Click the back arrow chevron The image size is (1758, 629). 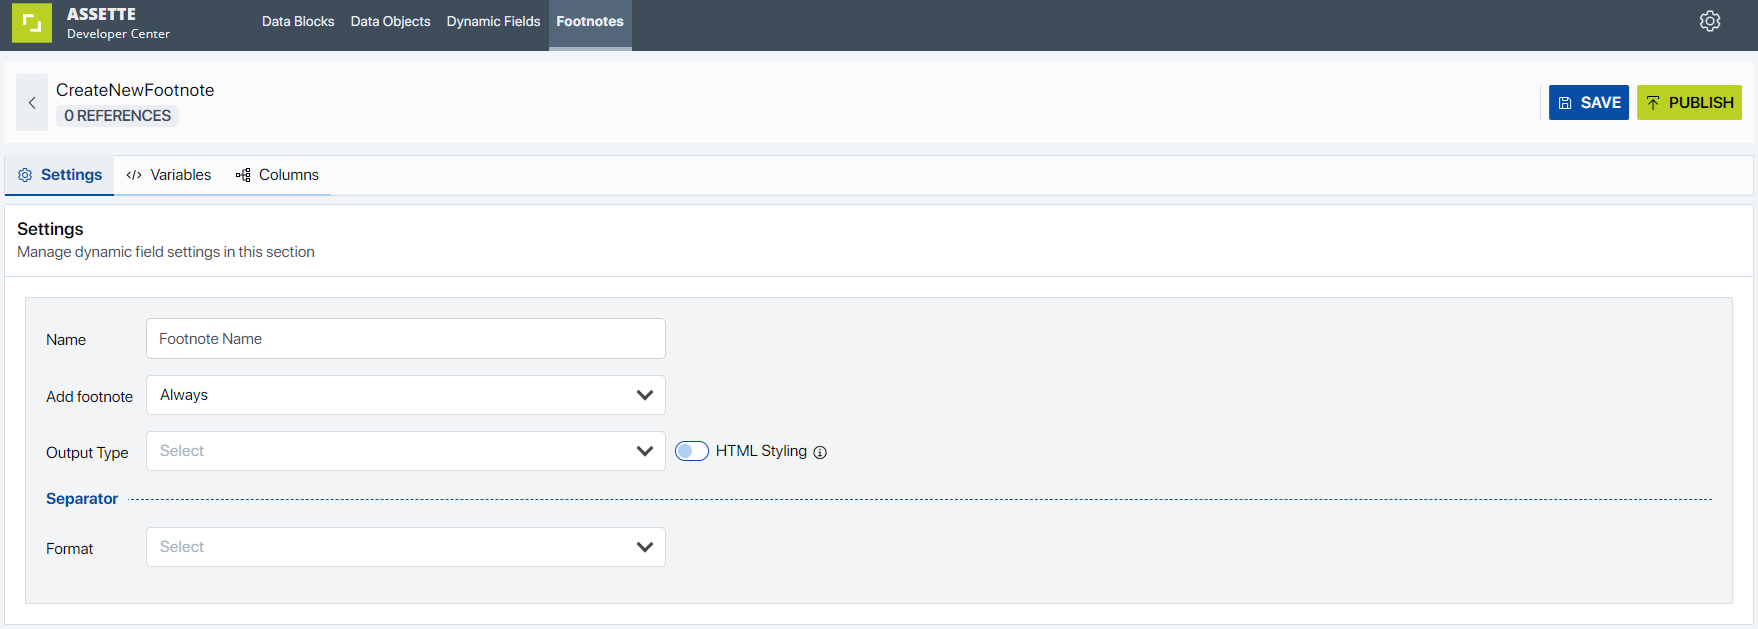pos(32,103)
